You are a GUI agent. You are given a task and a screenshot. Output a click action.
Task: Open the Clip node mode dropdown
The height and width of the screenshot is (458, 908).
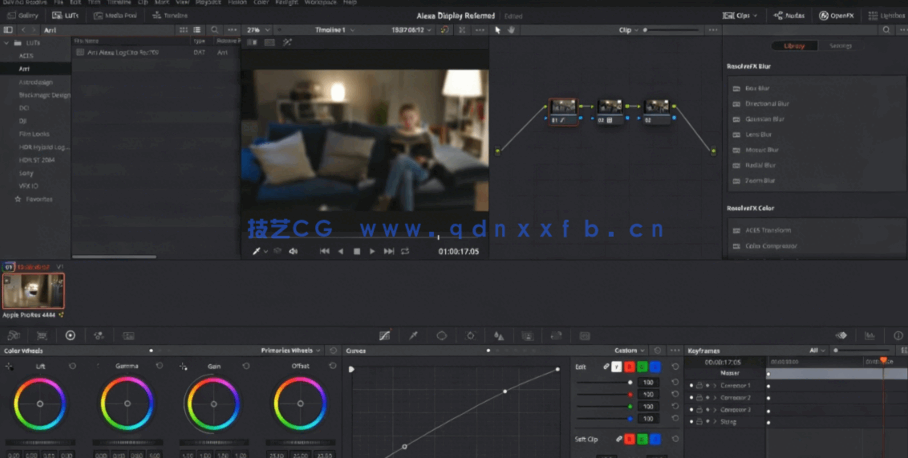click(x=628, y=30)
